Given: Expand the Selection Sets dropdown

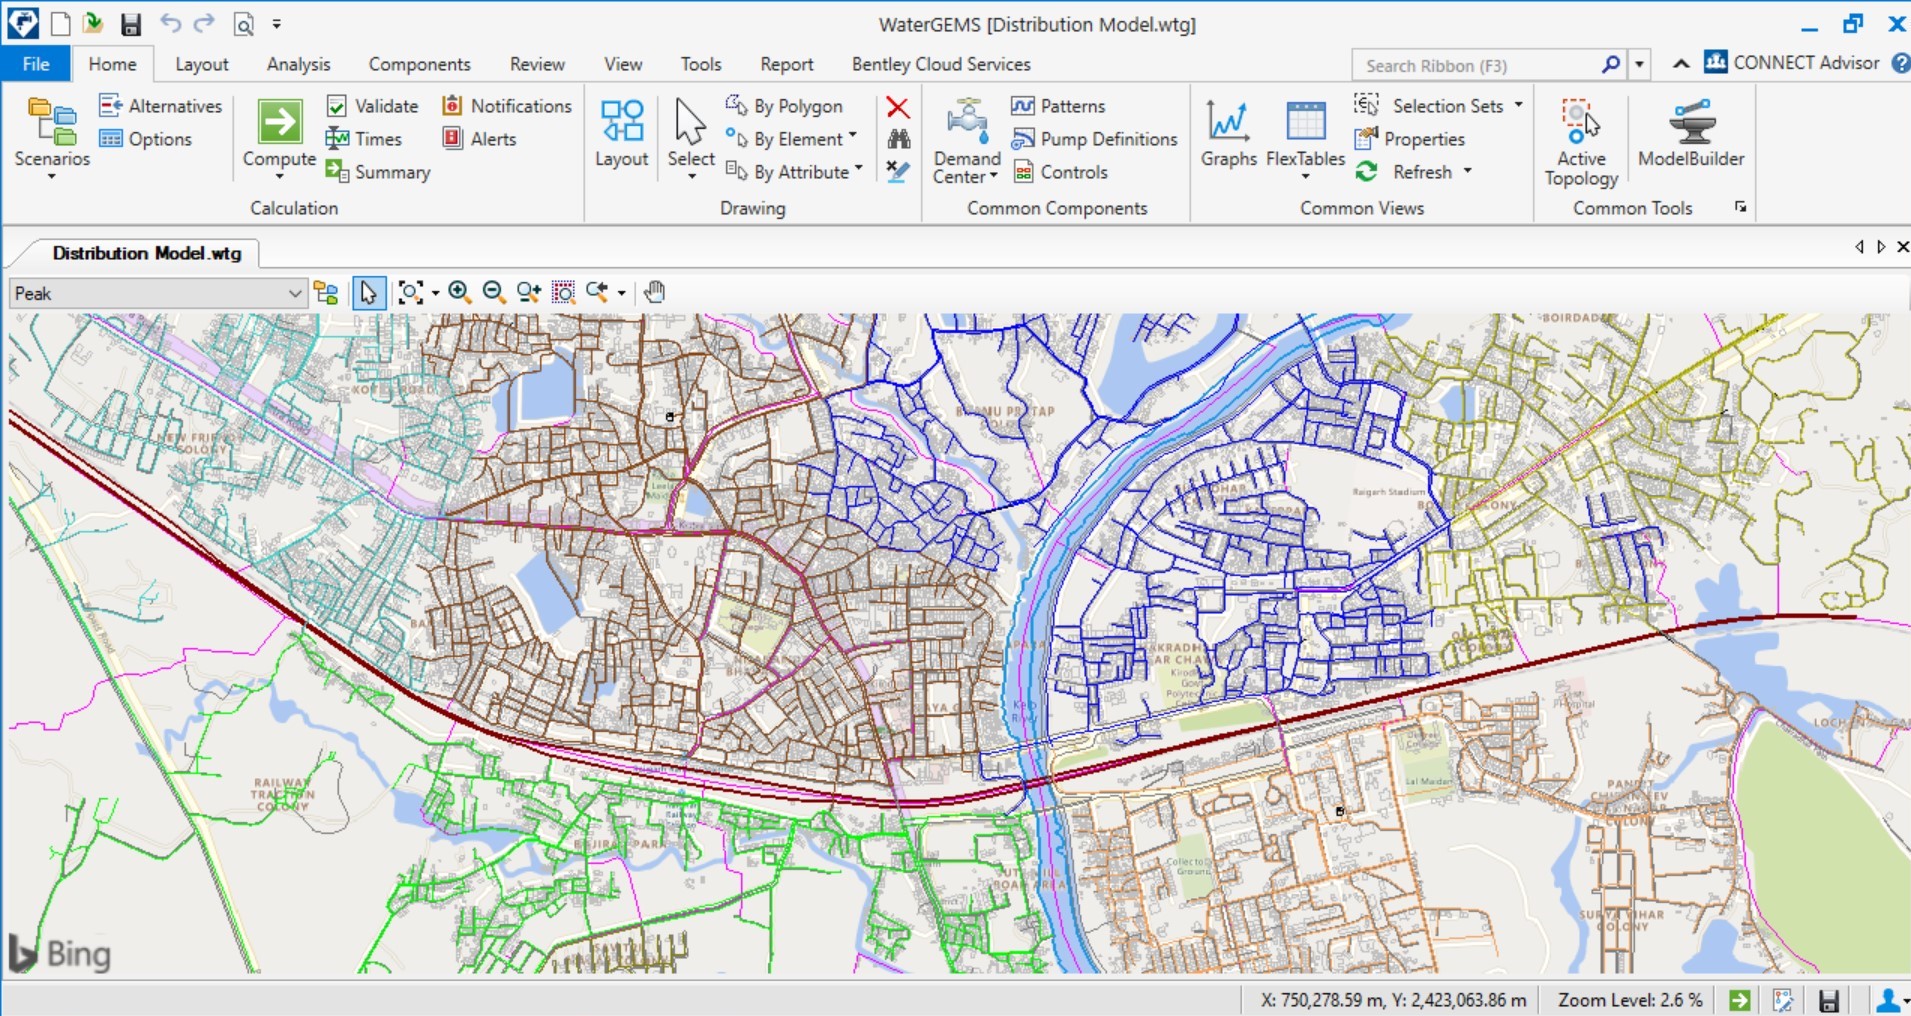Looking at the screenshot, I should click(x=1519, y=105).
